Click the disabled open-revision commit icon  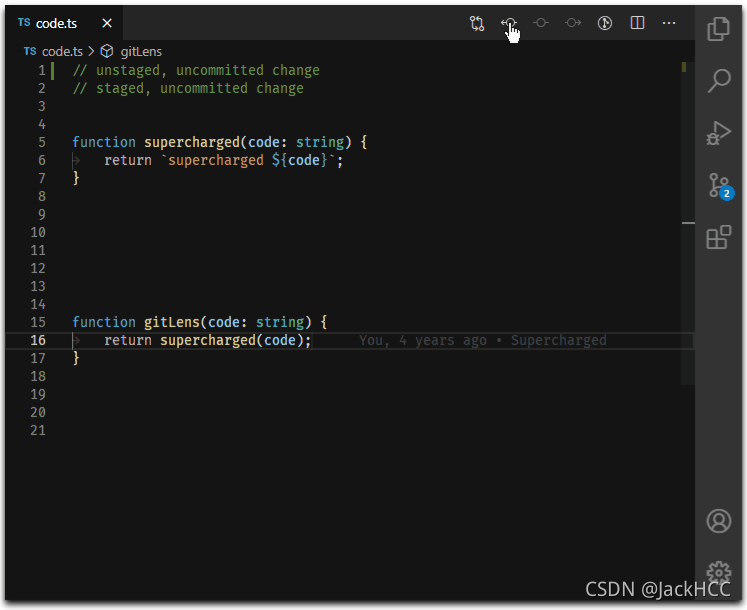(541, 23)
